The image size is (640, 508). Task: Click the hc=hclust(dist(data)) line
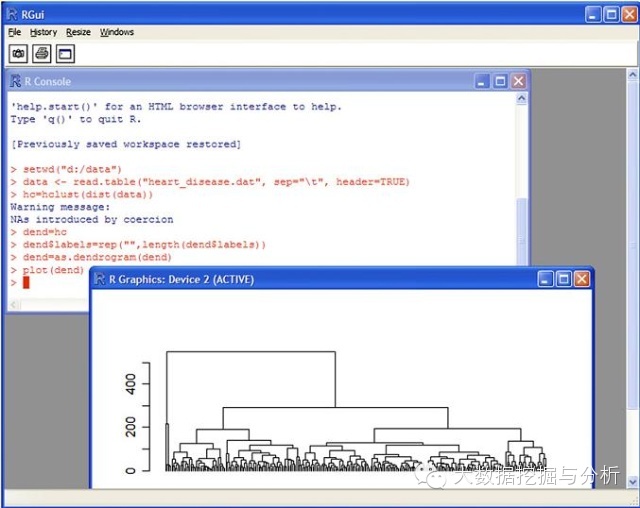click(x=82, y=195)
